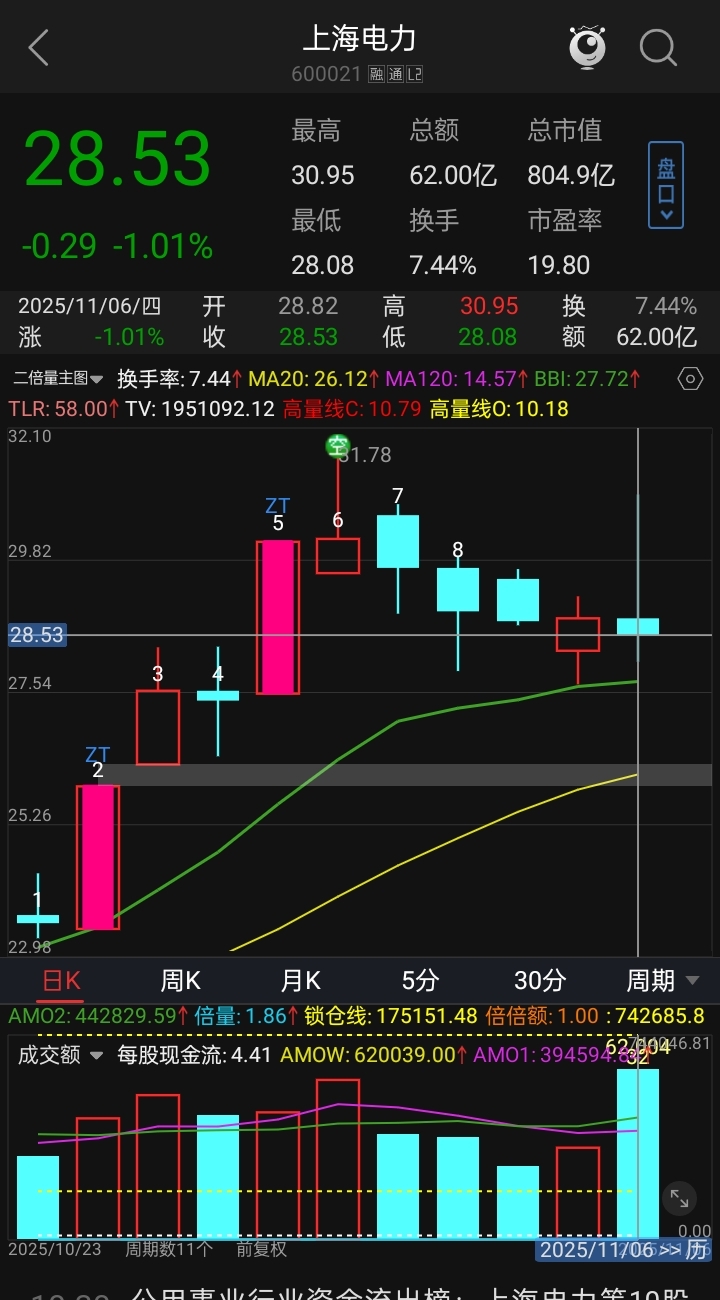This screenshot has height=1300, width=720.
Task: Tap the stock code 600021
Action: pyautogui.click(x=326, y=75)
